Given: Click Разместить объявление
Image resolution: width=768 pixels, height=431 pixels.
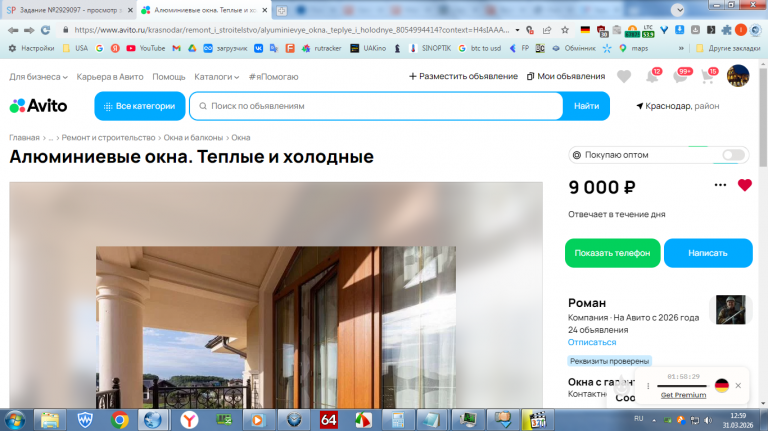Looking at the screenshot, I should [463, 76].
